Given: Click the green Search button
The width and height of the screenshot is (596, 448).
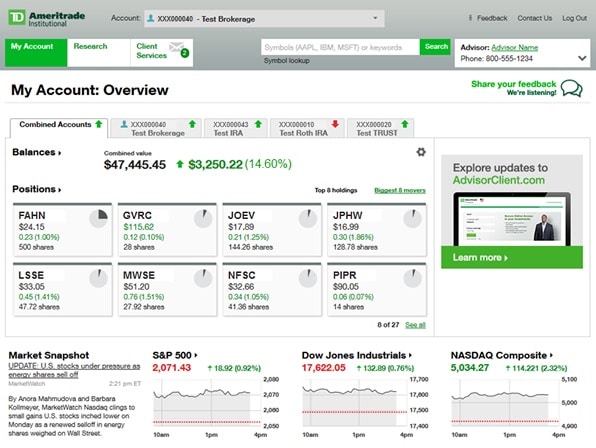Looking at the screenshot, I should click(x=436, y=46).
